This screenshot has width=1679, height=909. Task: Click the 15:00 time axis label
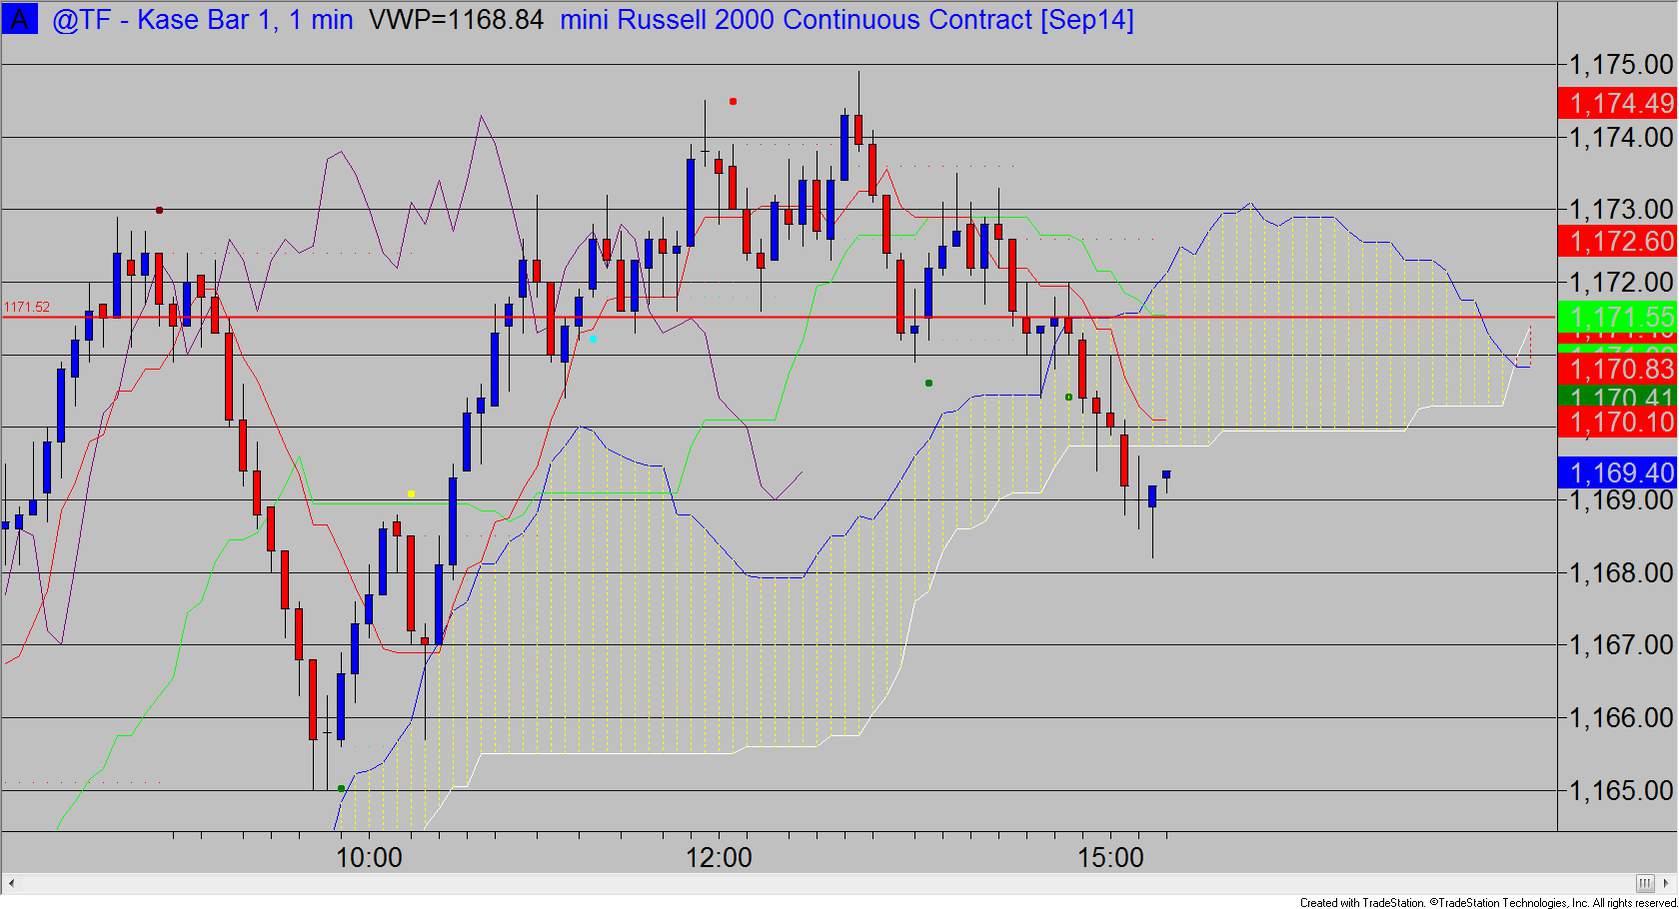point(1110,857)
